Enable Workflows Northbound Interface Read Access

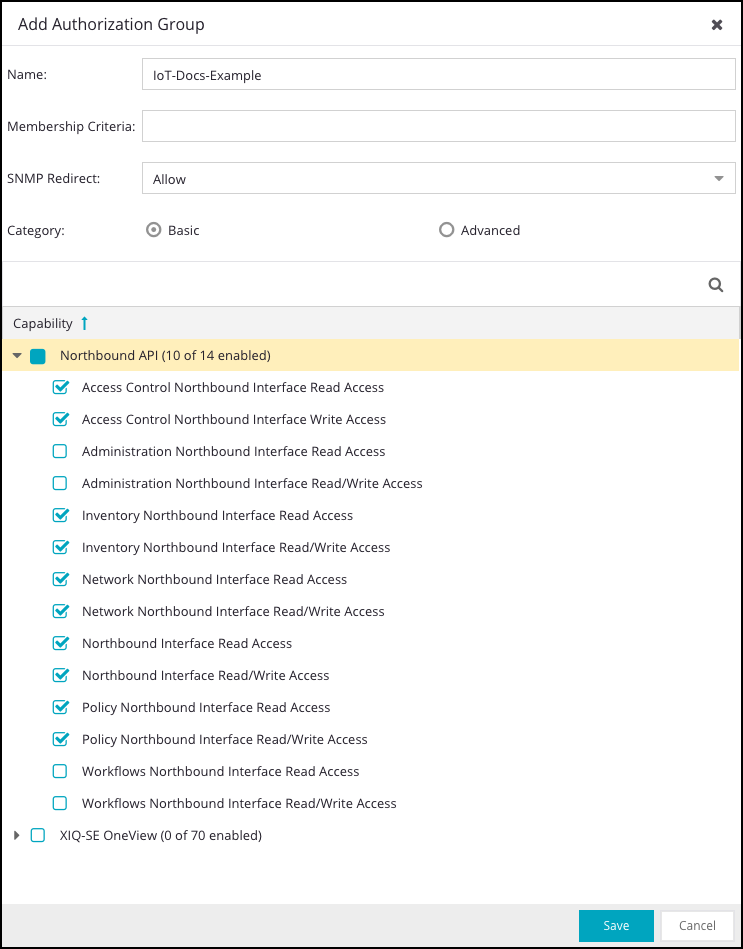pyautogui.click(x=60, y=771)
